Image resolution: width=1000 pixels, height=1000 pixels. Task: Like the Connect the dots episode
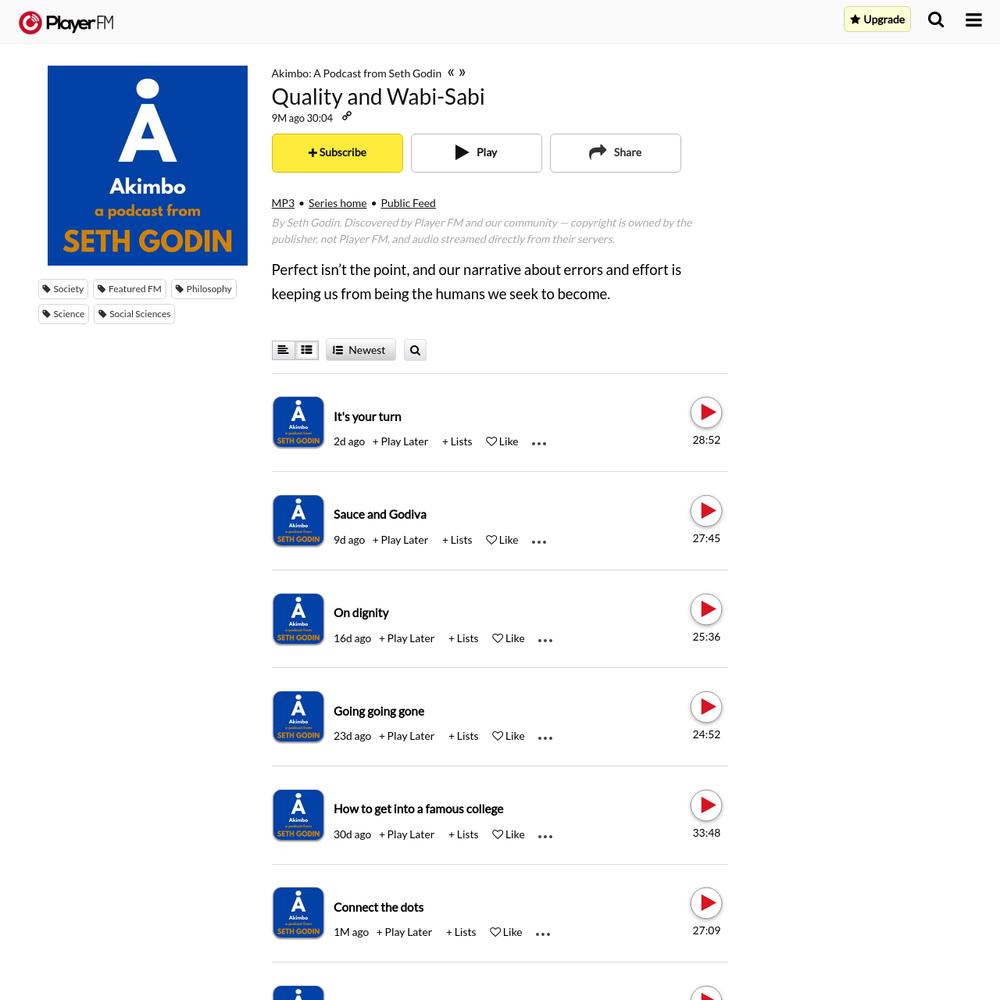click(x=506, y=932)
